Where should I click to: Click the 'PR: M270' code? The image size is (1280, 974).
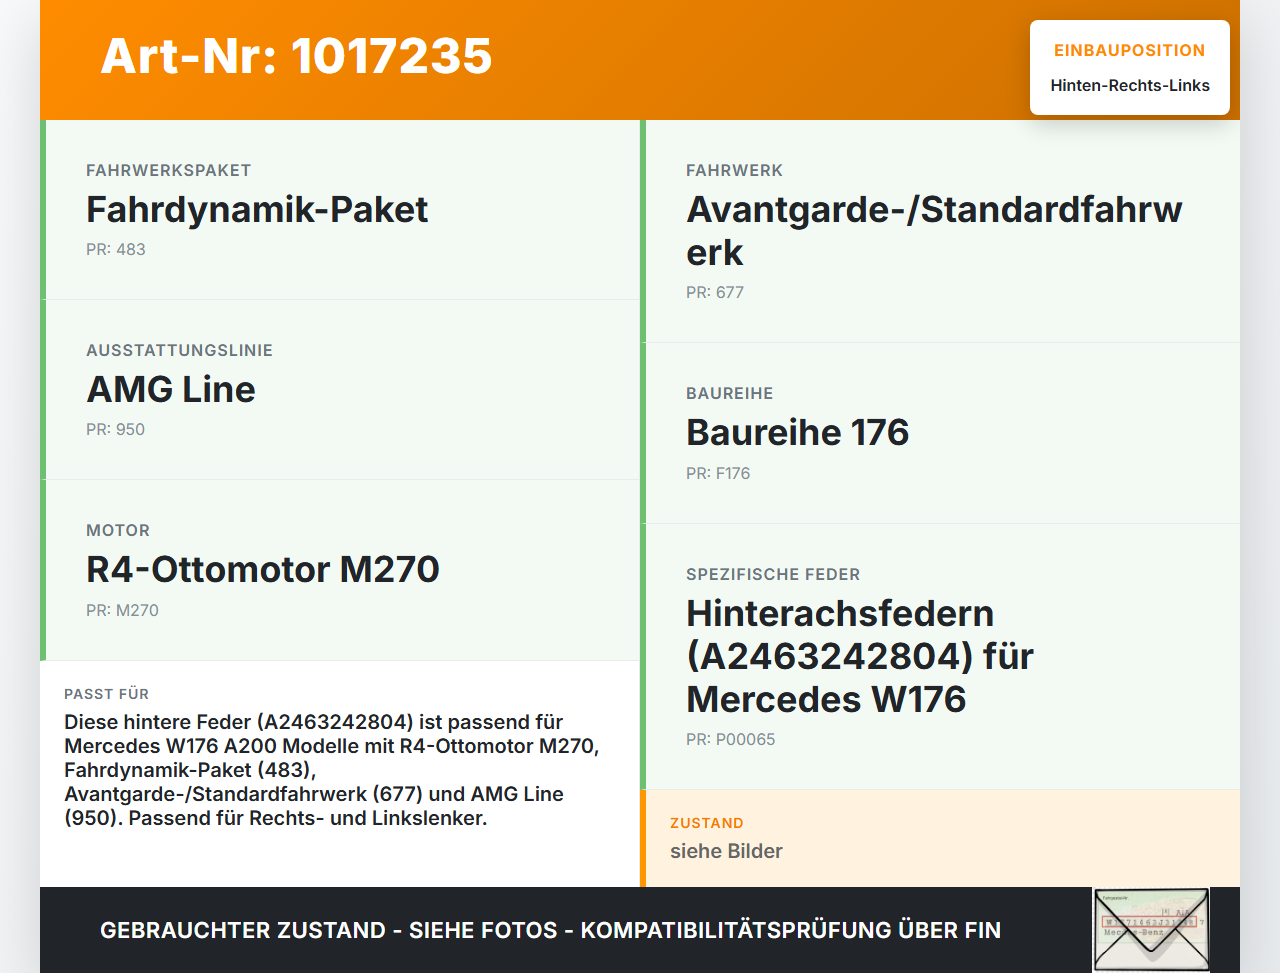[x=122, y=611]
